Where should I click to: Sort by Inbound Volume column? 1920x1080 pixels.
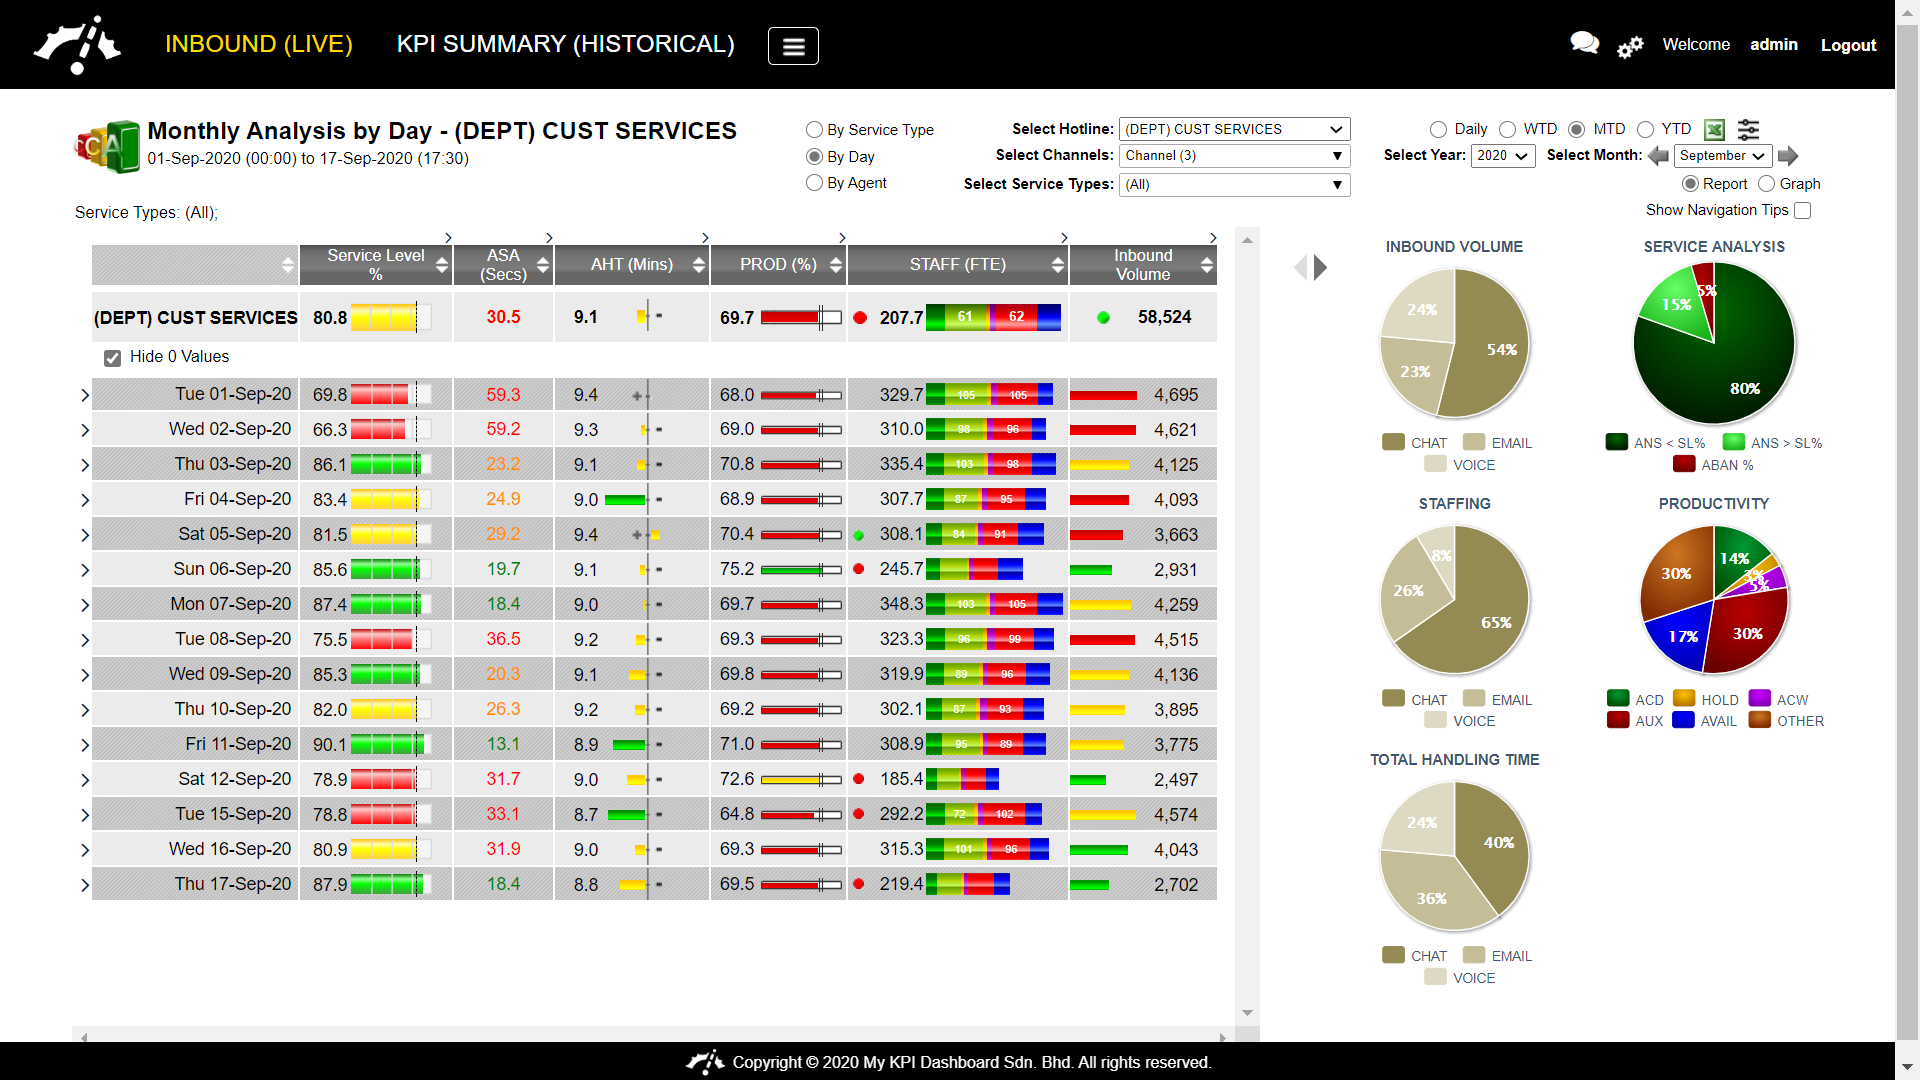tap(1207, 265)
